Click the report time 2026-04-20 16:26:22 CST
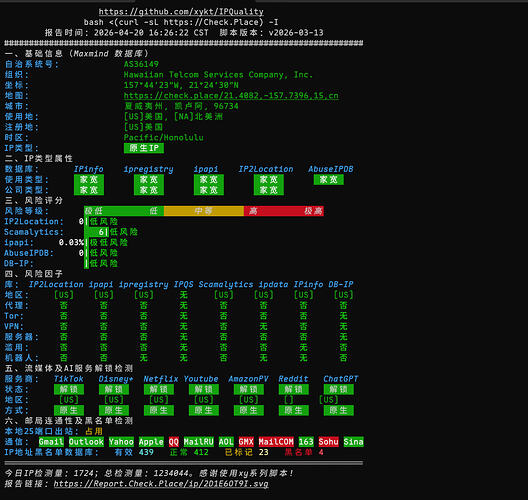 (151, 33)
